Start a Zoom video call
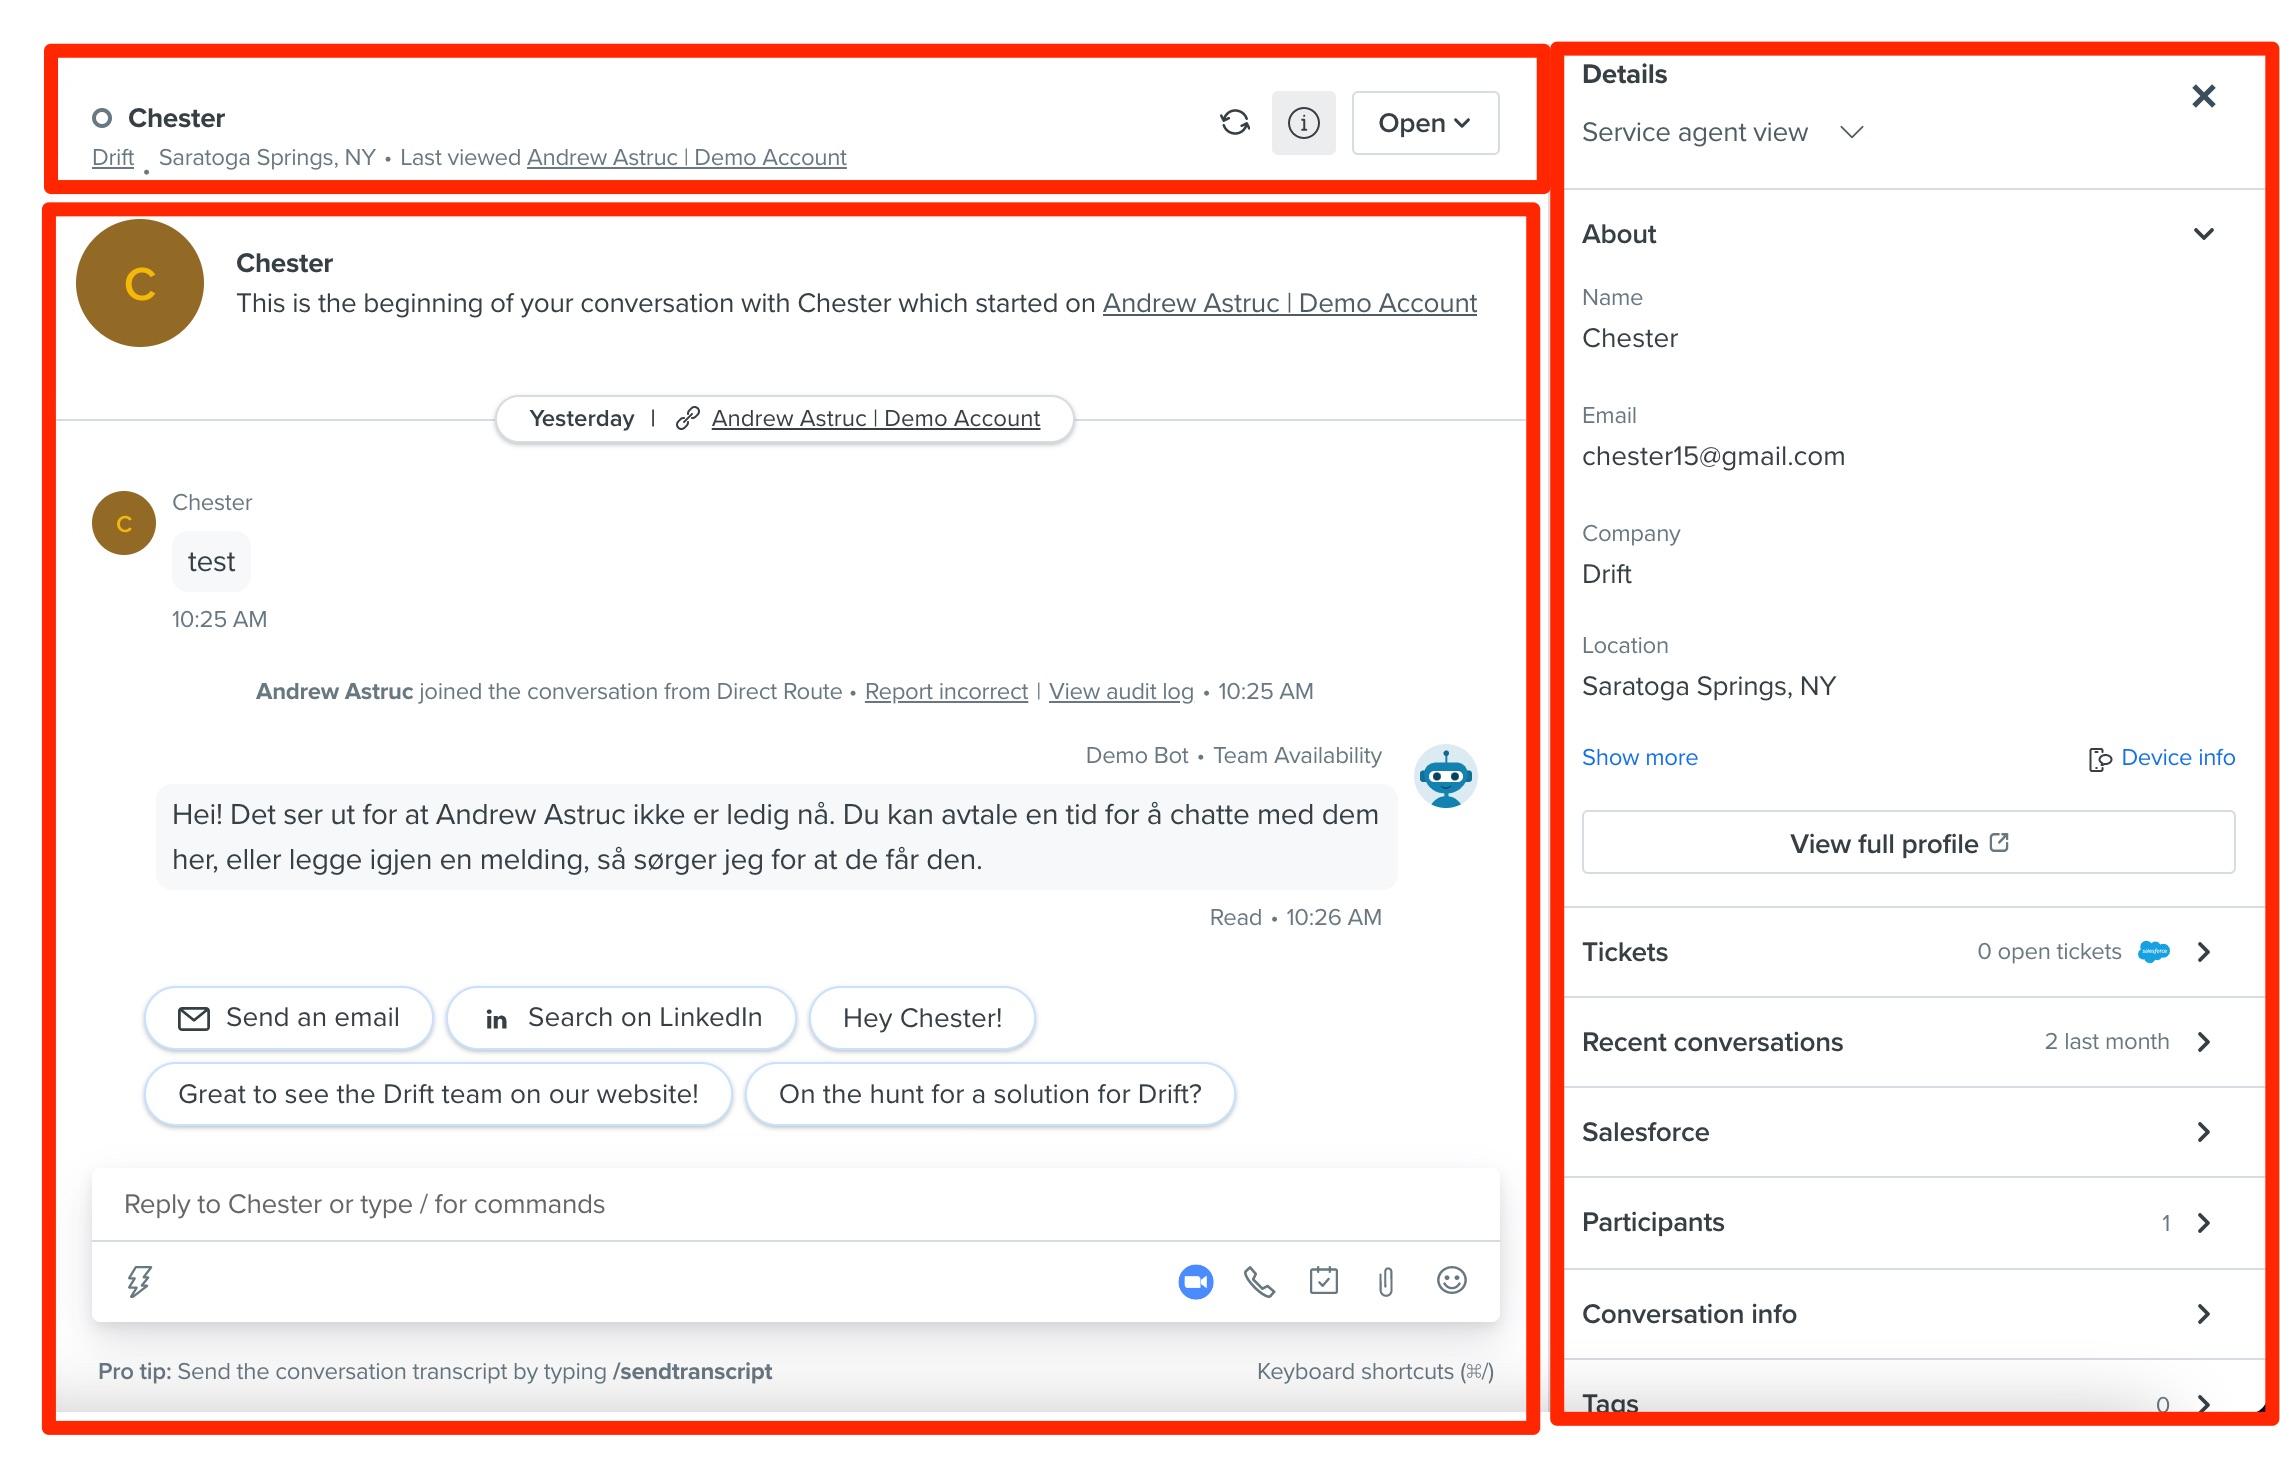2280x1476 pixels. 1196,1281
